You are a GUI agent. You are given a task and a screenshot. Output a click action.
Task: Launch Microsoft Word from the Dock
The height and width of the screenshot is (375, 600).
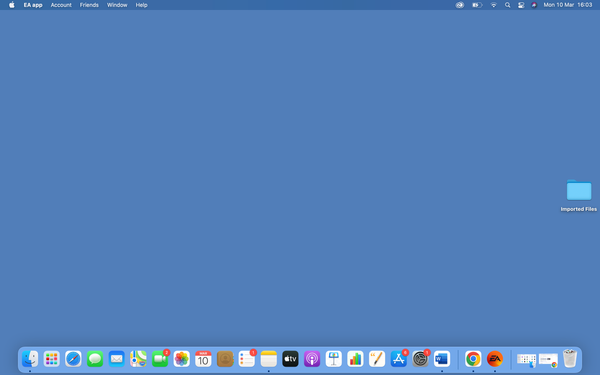(x=442, y=359)
